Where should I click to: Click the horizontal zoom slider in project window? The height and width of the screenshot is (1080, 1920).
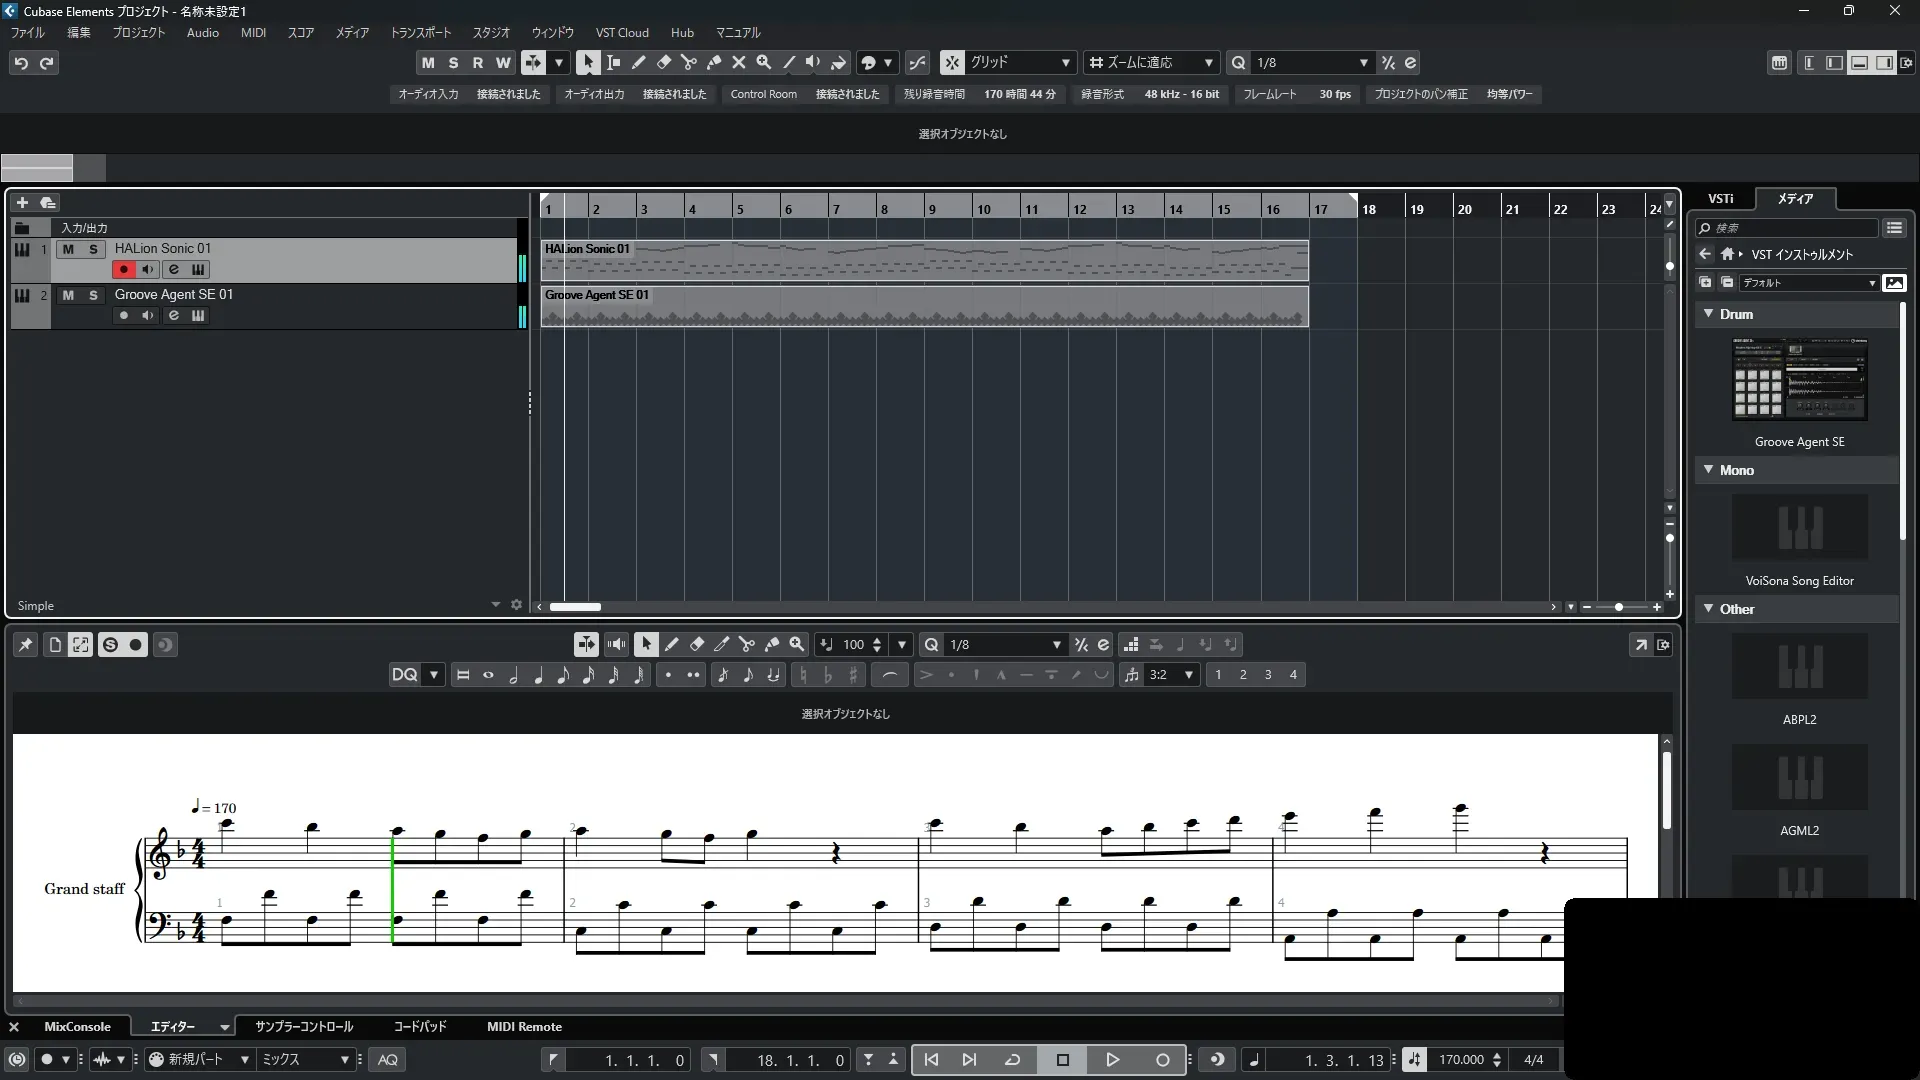tap(1618, 607)
